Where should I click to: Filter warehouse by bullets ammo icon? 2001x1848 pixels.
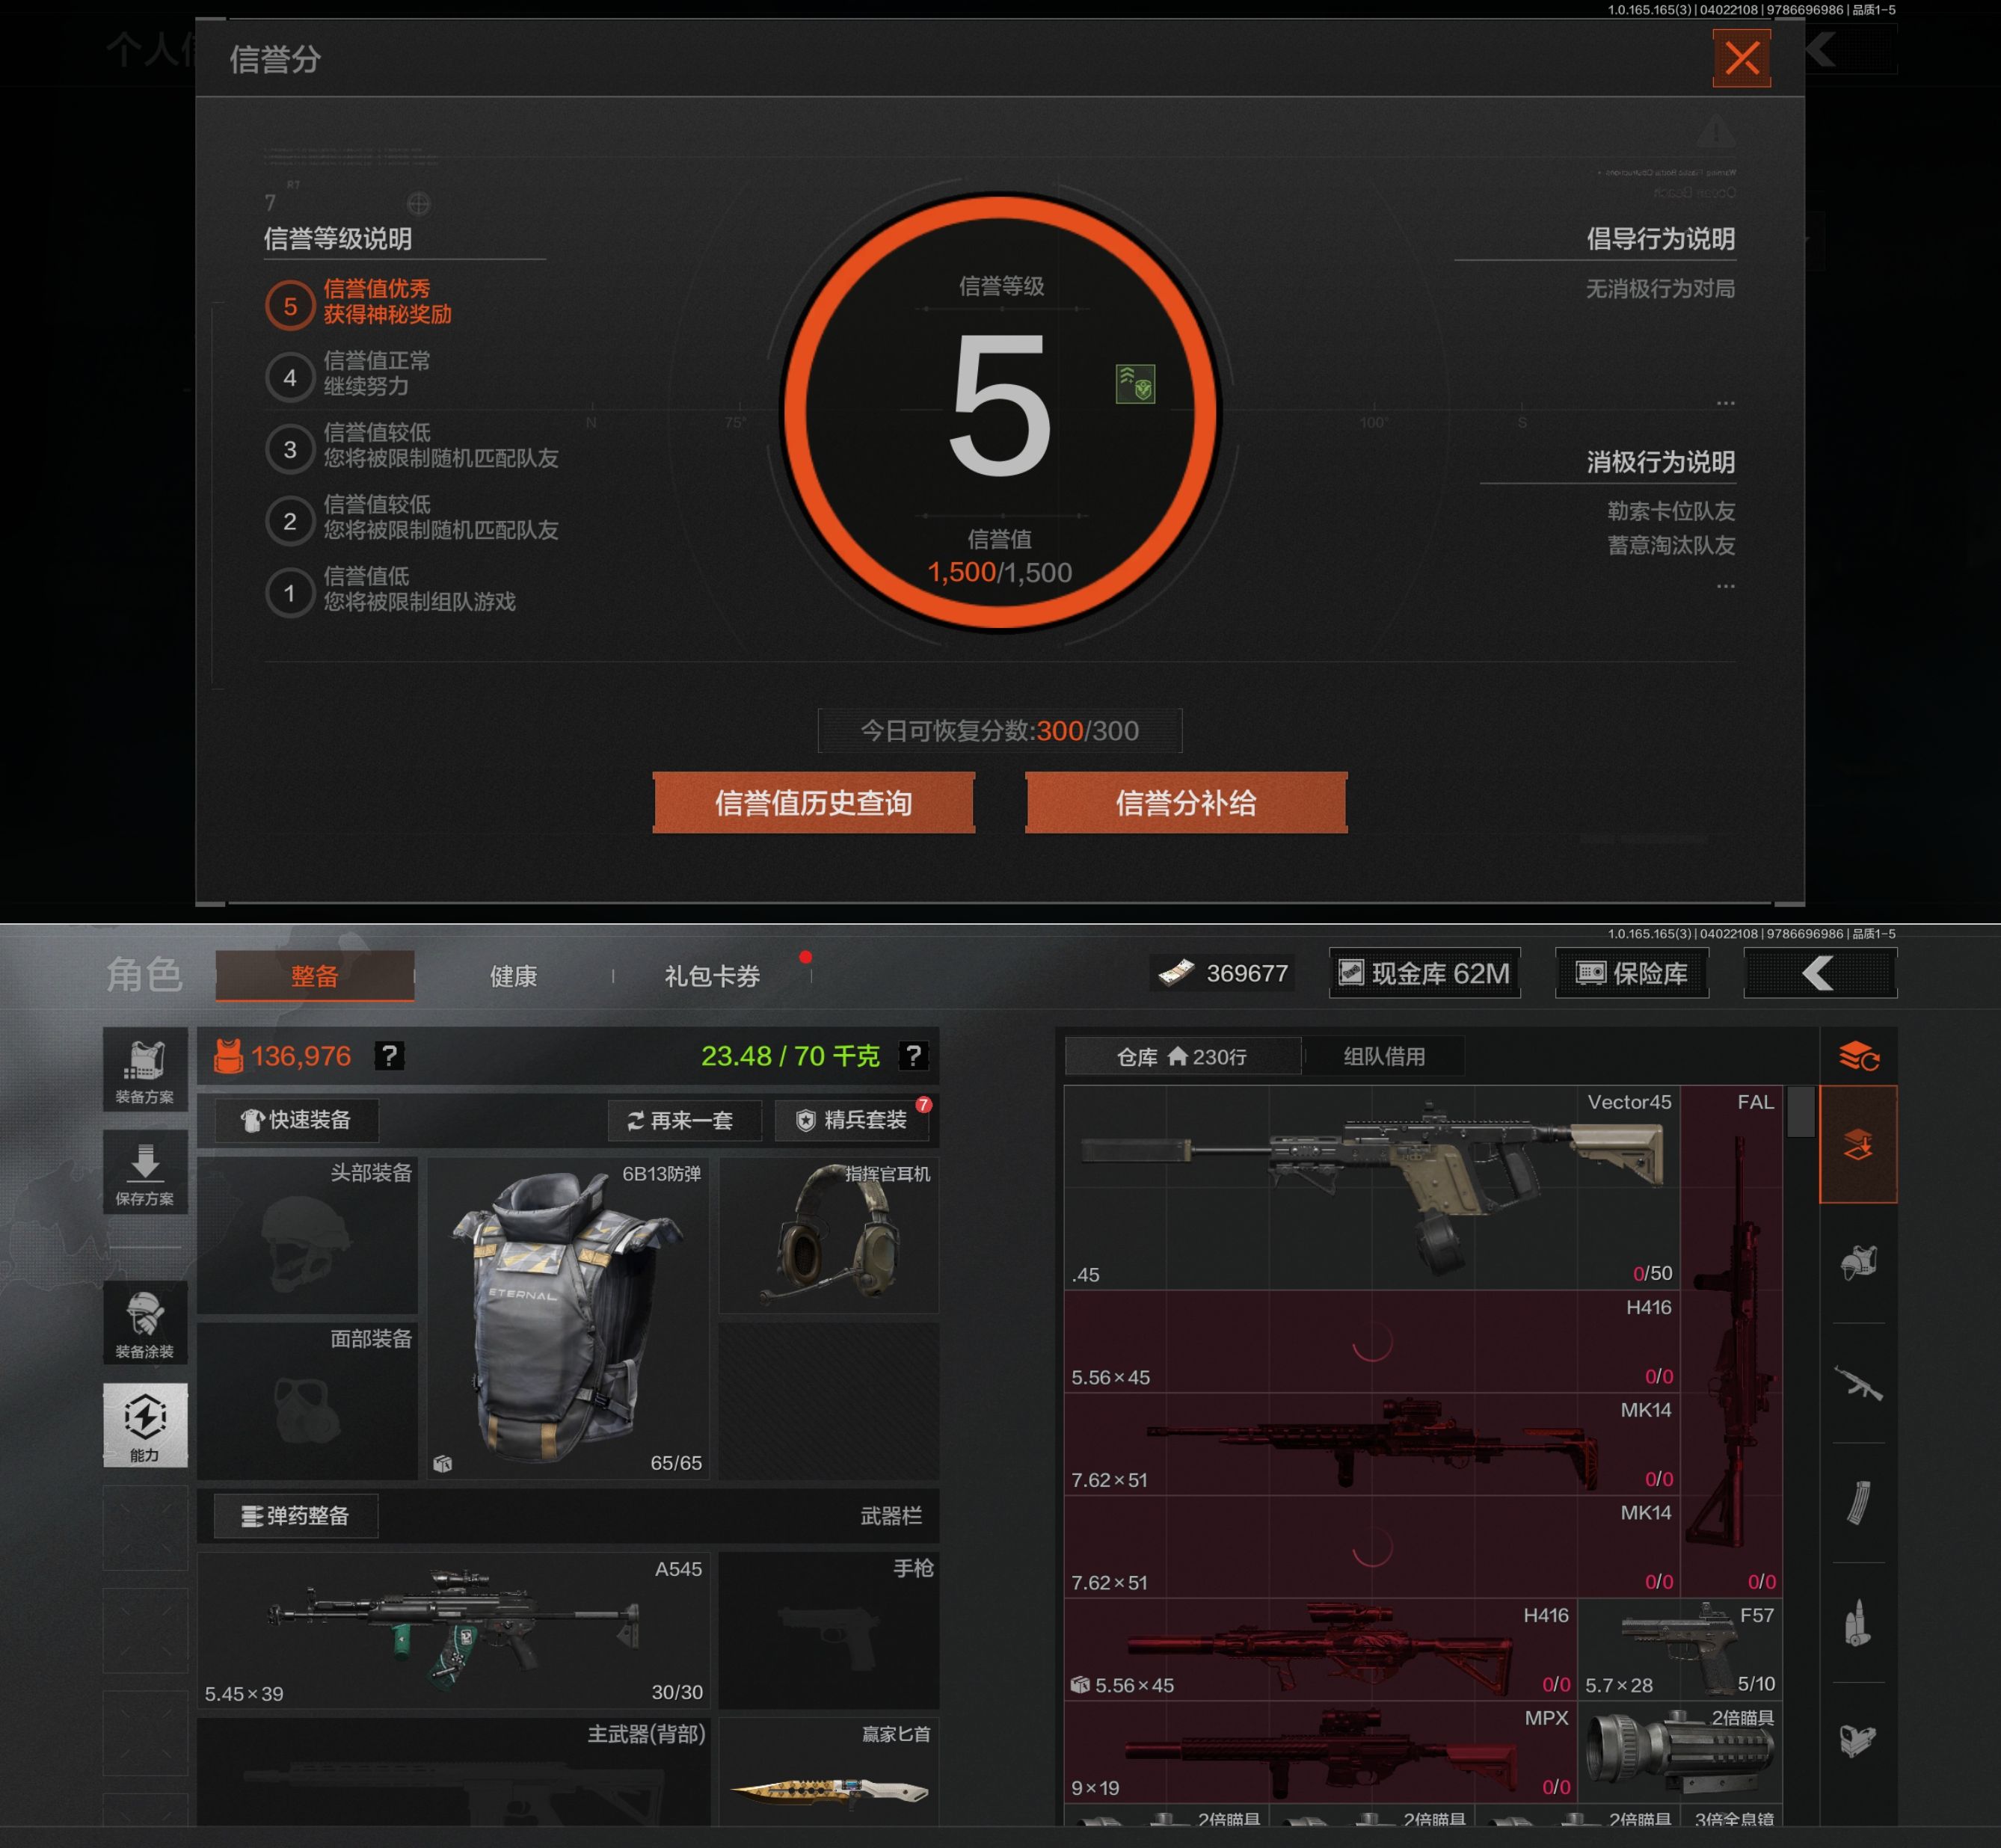[x=1858, y=1623]
